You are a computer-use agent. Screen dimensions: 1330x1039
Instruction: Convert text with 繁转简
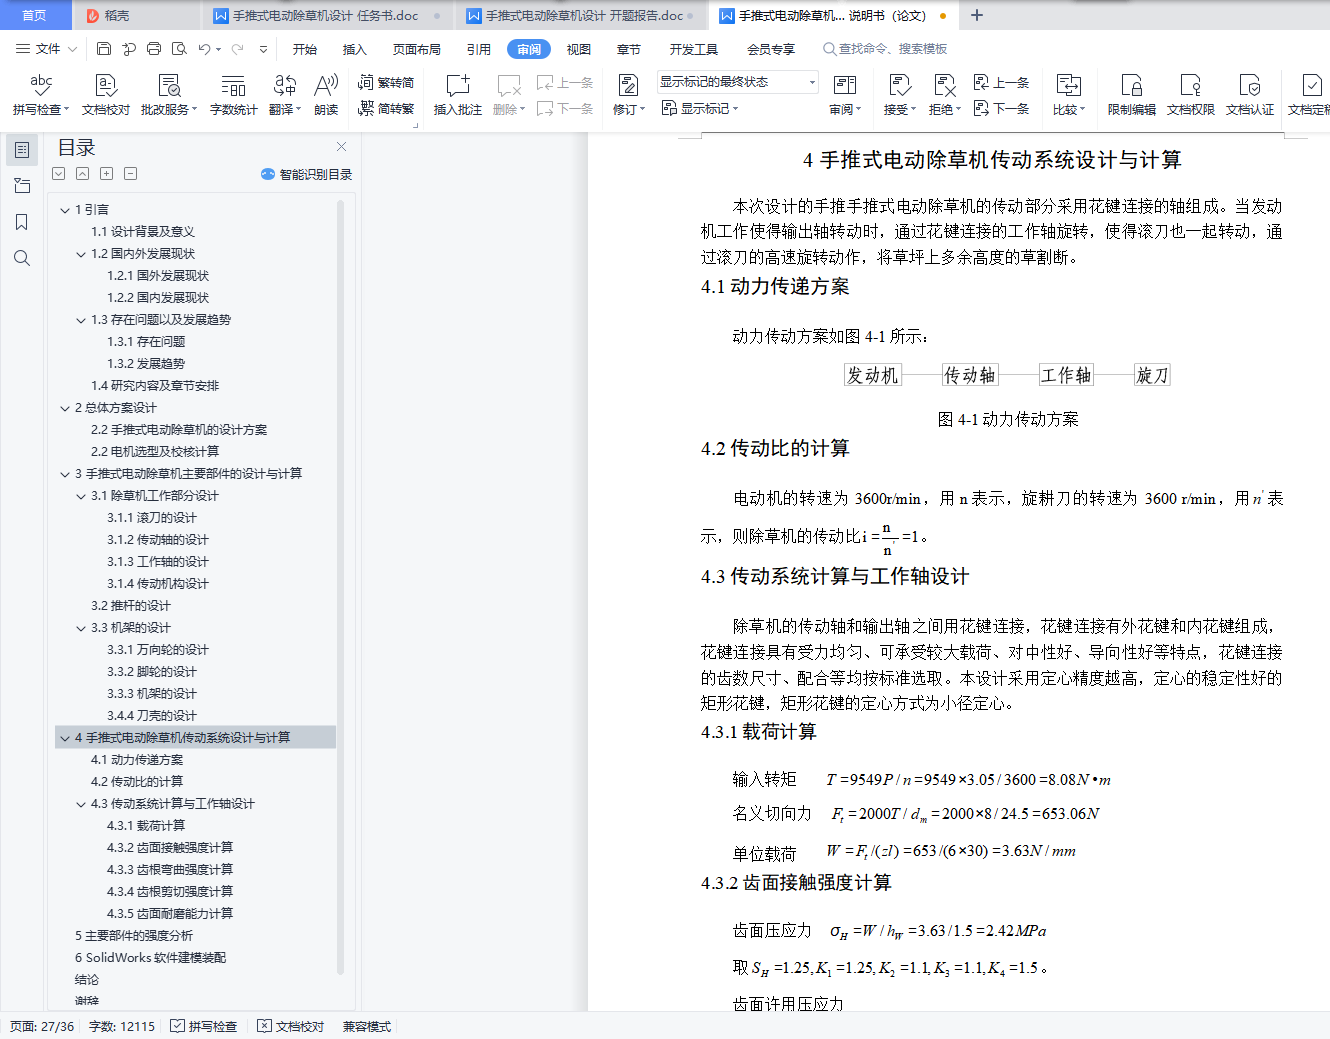pos(386,83)
